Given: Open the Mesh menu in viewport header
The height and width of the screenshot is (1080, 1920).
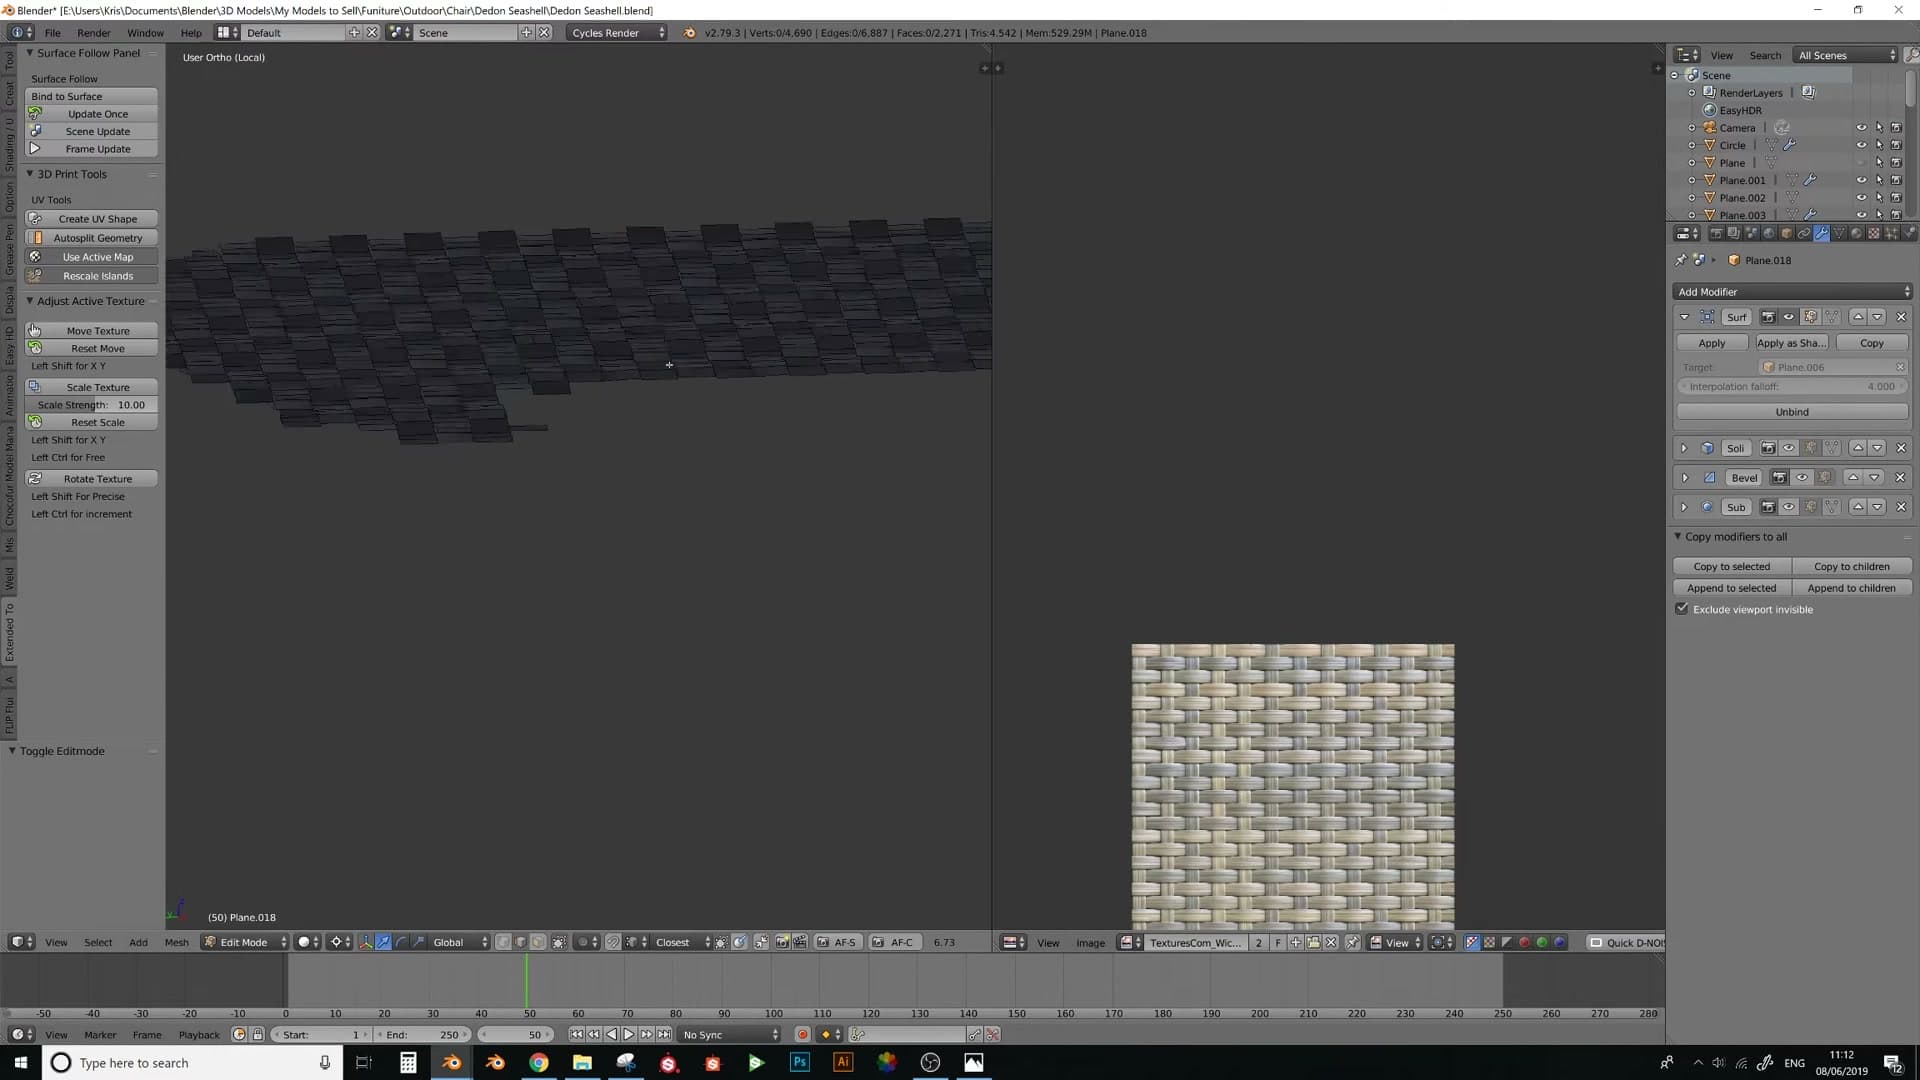Looking at the screenshot, I should pyautogui.click(x=176, y=942).
